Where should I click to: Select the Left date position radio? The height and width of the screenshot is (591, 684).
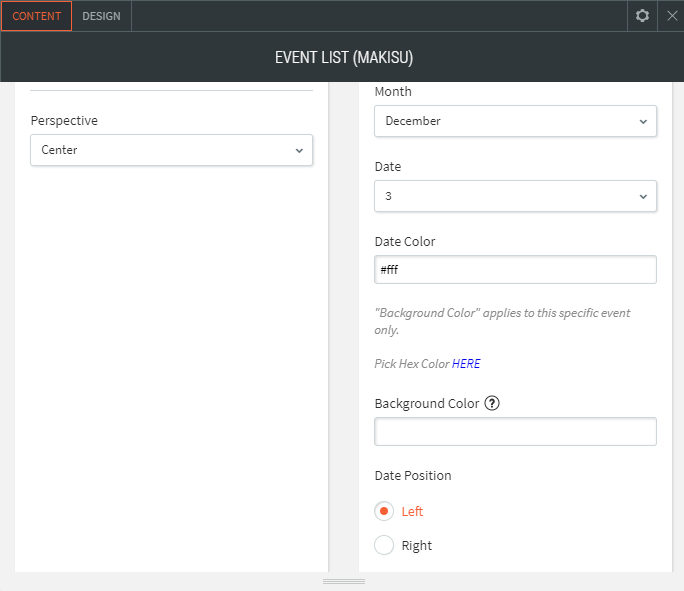tap(384, 511)
